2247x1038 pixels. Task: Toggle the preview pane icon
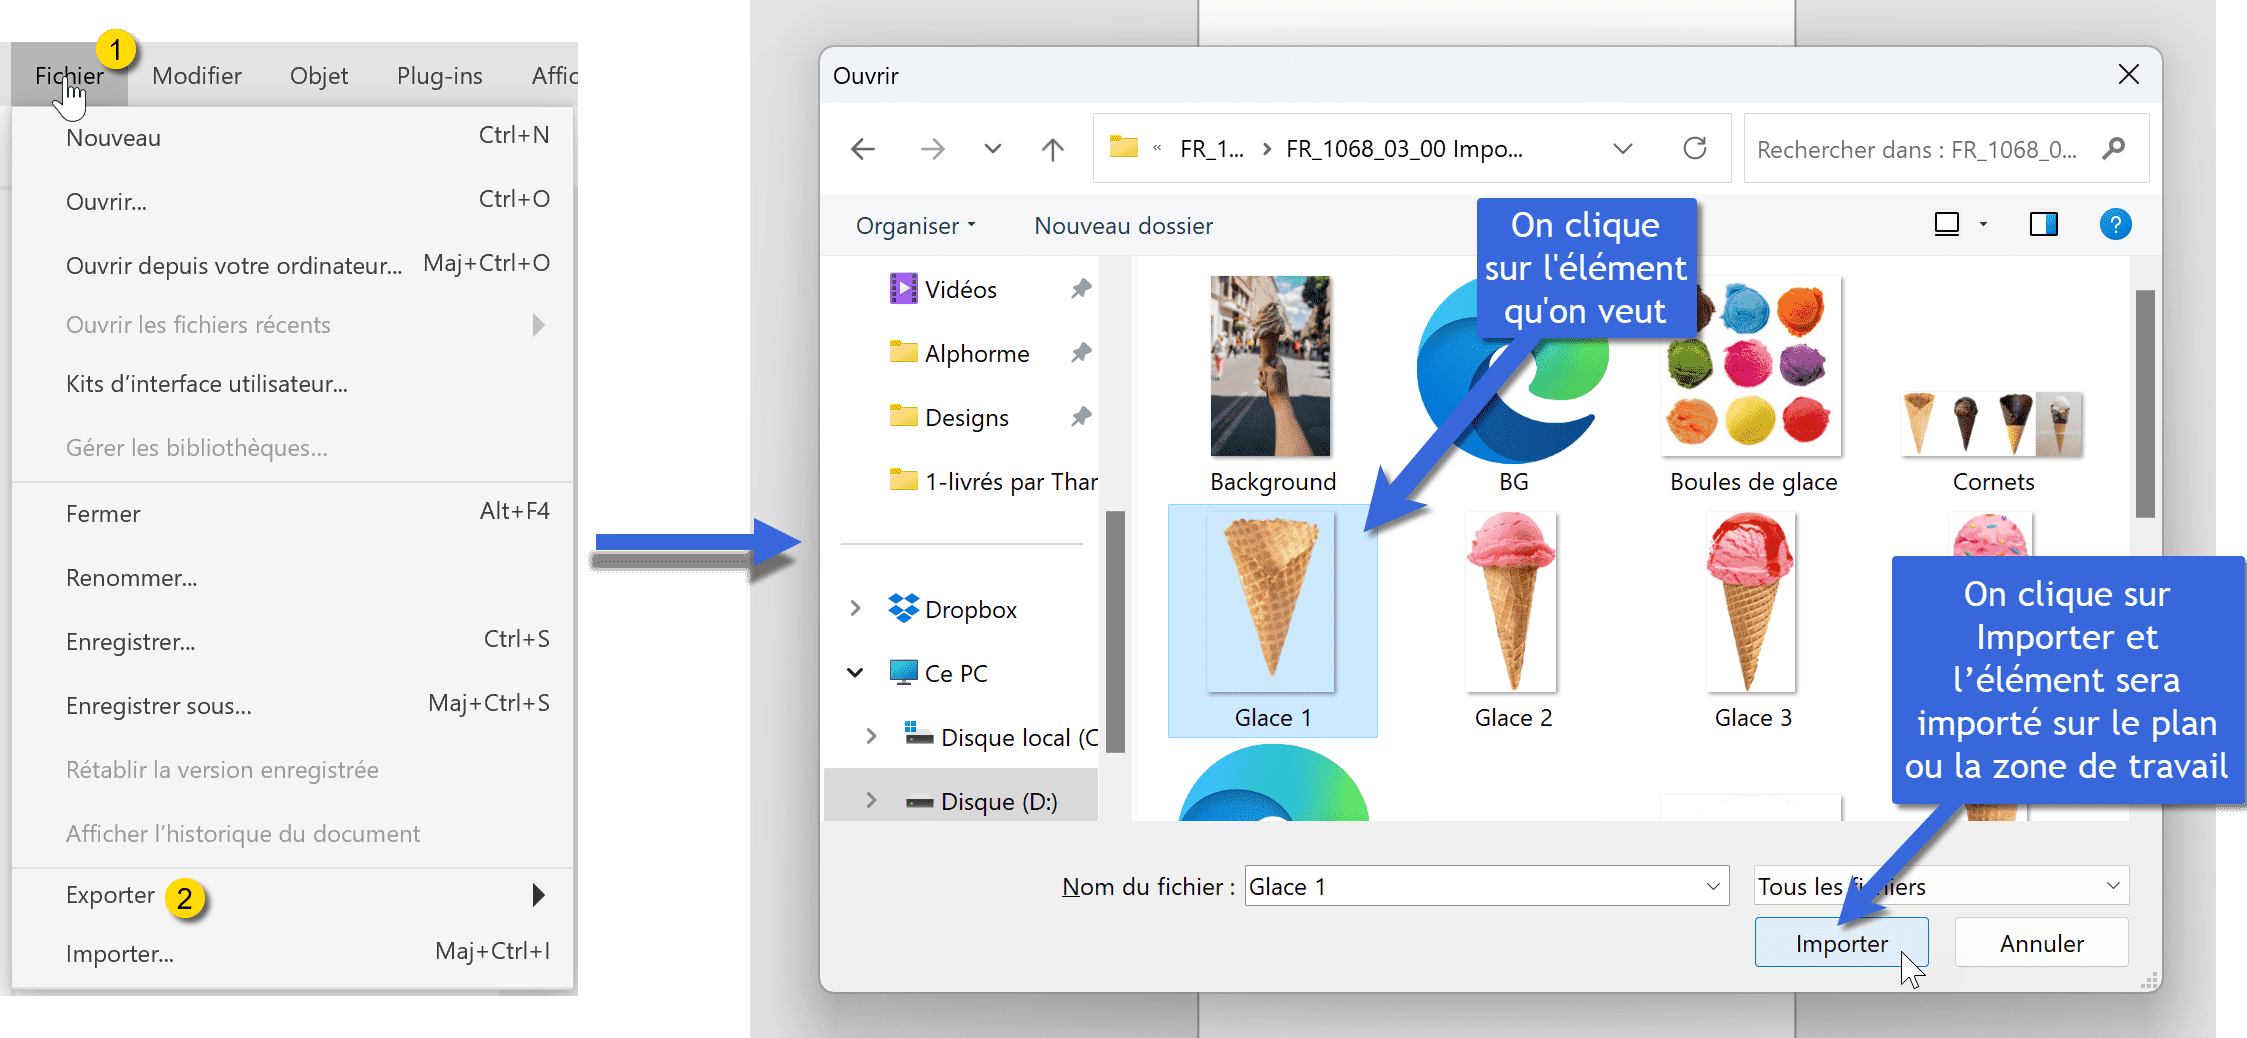[x=2043, y=225]
